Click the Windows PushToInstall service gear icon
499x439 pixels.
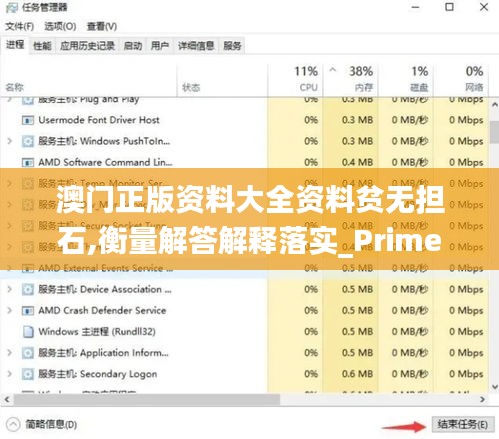pyautogui.click(x=28, y=141)
